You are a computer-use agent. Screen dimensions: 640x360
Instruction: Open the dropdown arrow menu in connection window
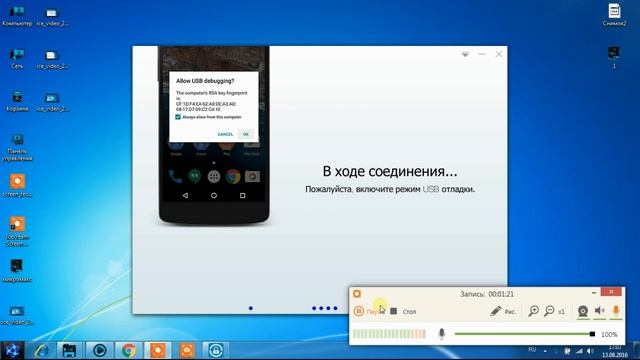coord(465,54)
